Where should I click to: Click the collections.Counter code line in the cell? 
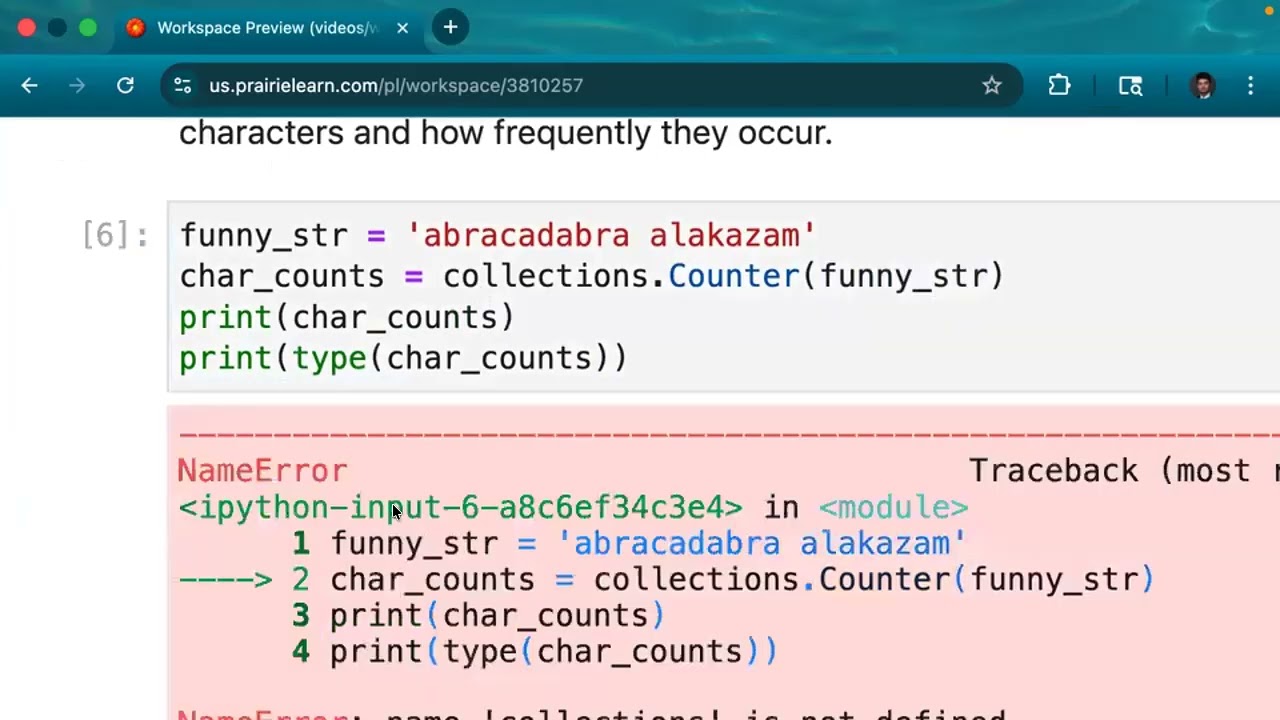coord(592,277)
